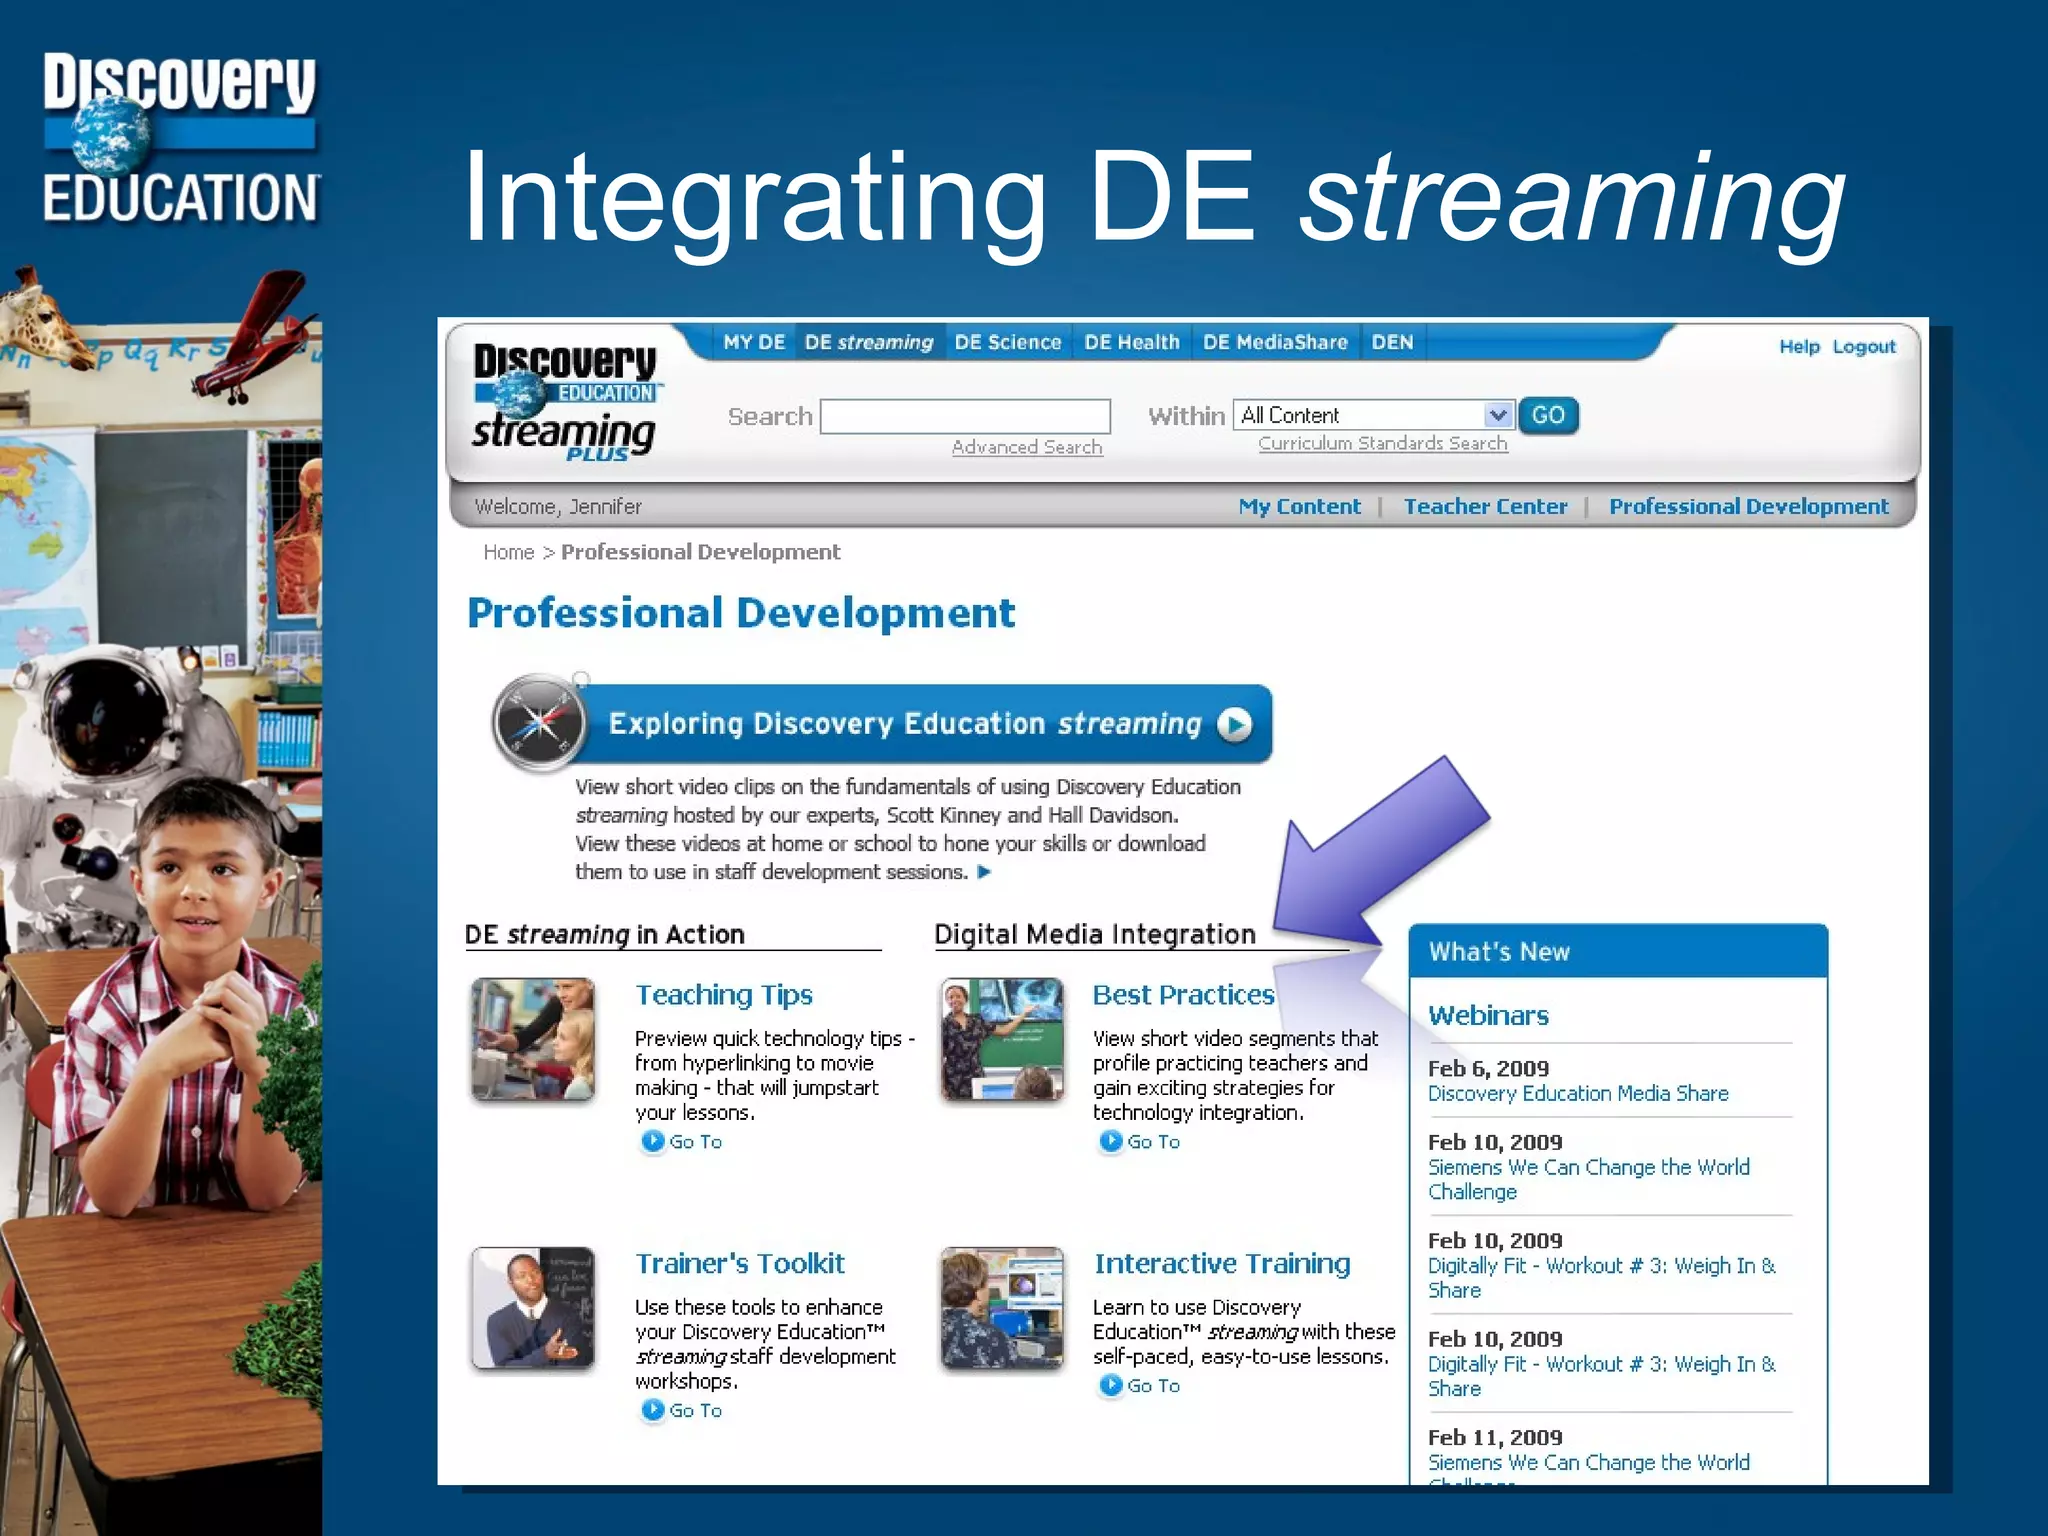2048x1536 pixels.
Task: Click the Go To icon under Teaching Tips
Action: tap(653, 1141)
